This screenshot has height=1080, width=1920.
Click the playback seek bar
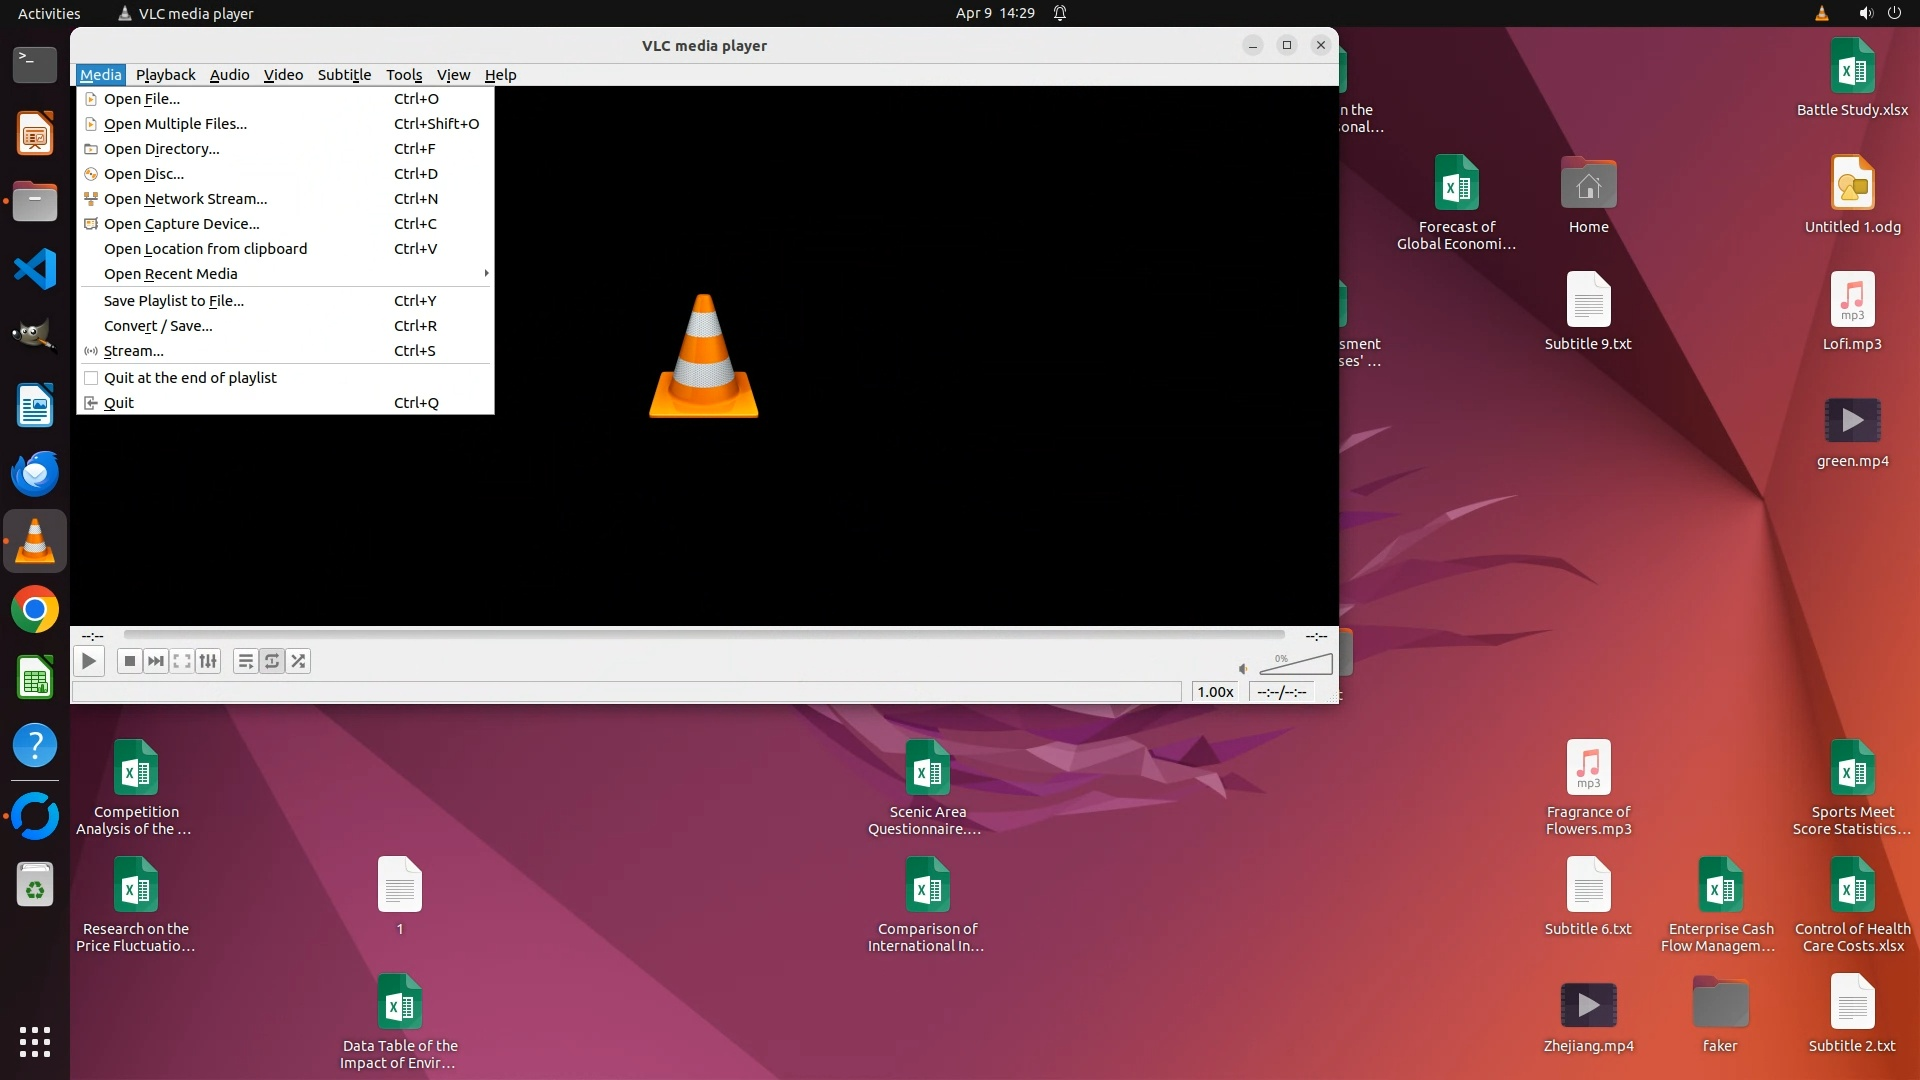tap(703, 635)
